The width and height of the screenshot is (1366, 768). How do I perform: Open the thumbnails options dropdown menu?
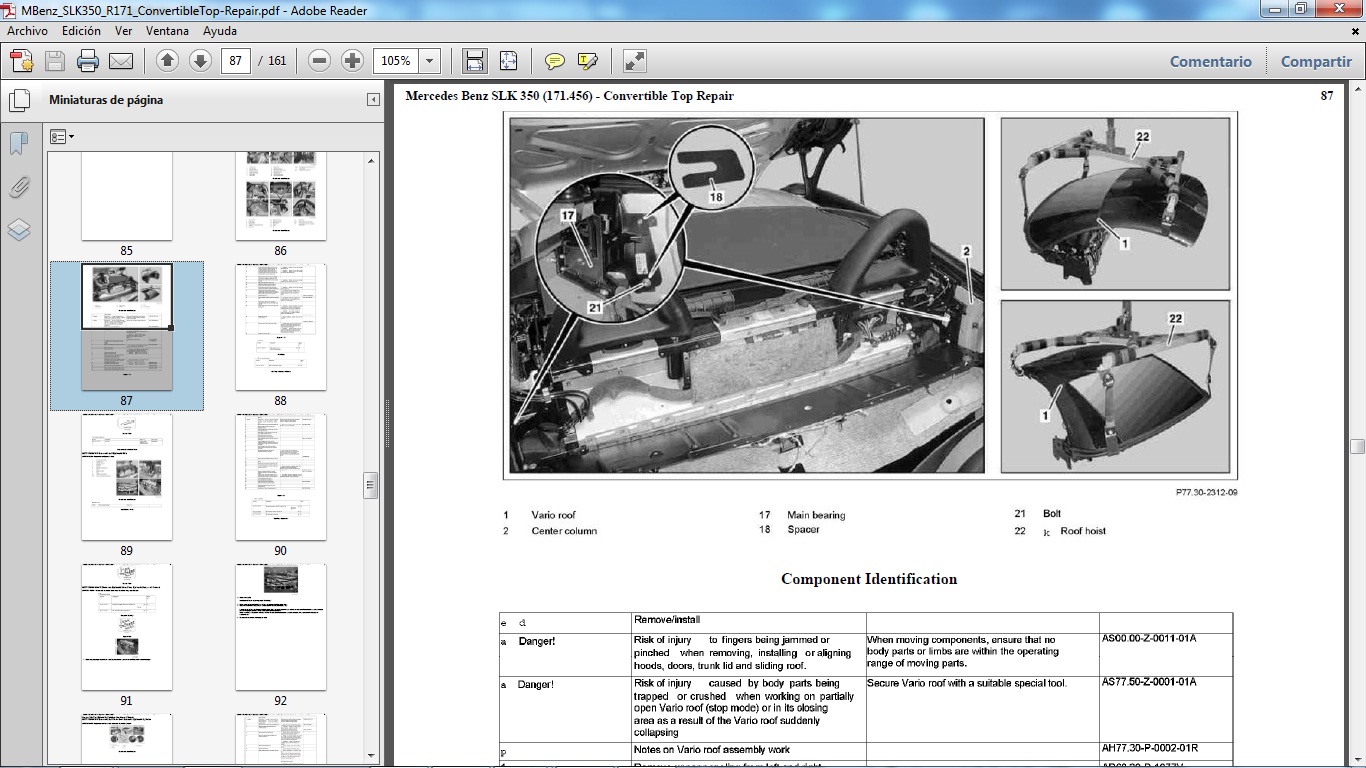pyautogui.click(x=60, y=136)
